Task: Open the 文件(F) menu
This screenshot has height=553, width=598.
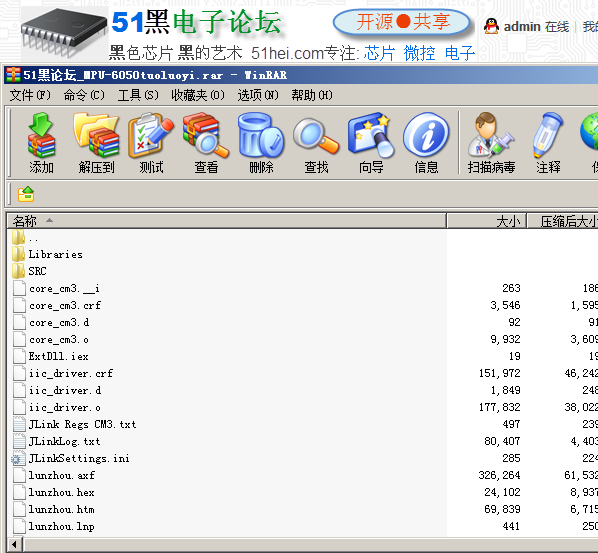Action: tap(30, 95)
